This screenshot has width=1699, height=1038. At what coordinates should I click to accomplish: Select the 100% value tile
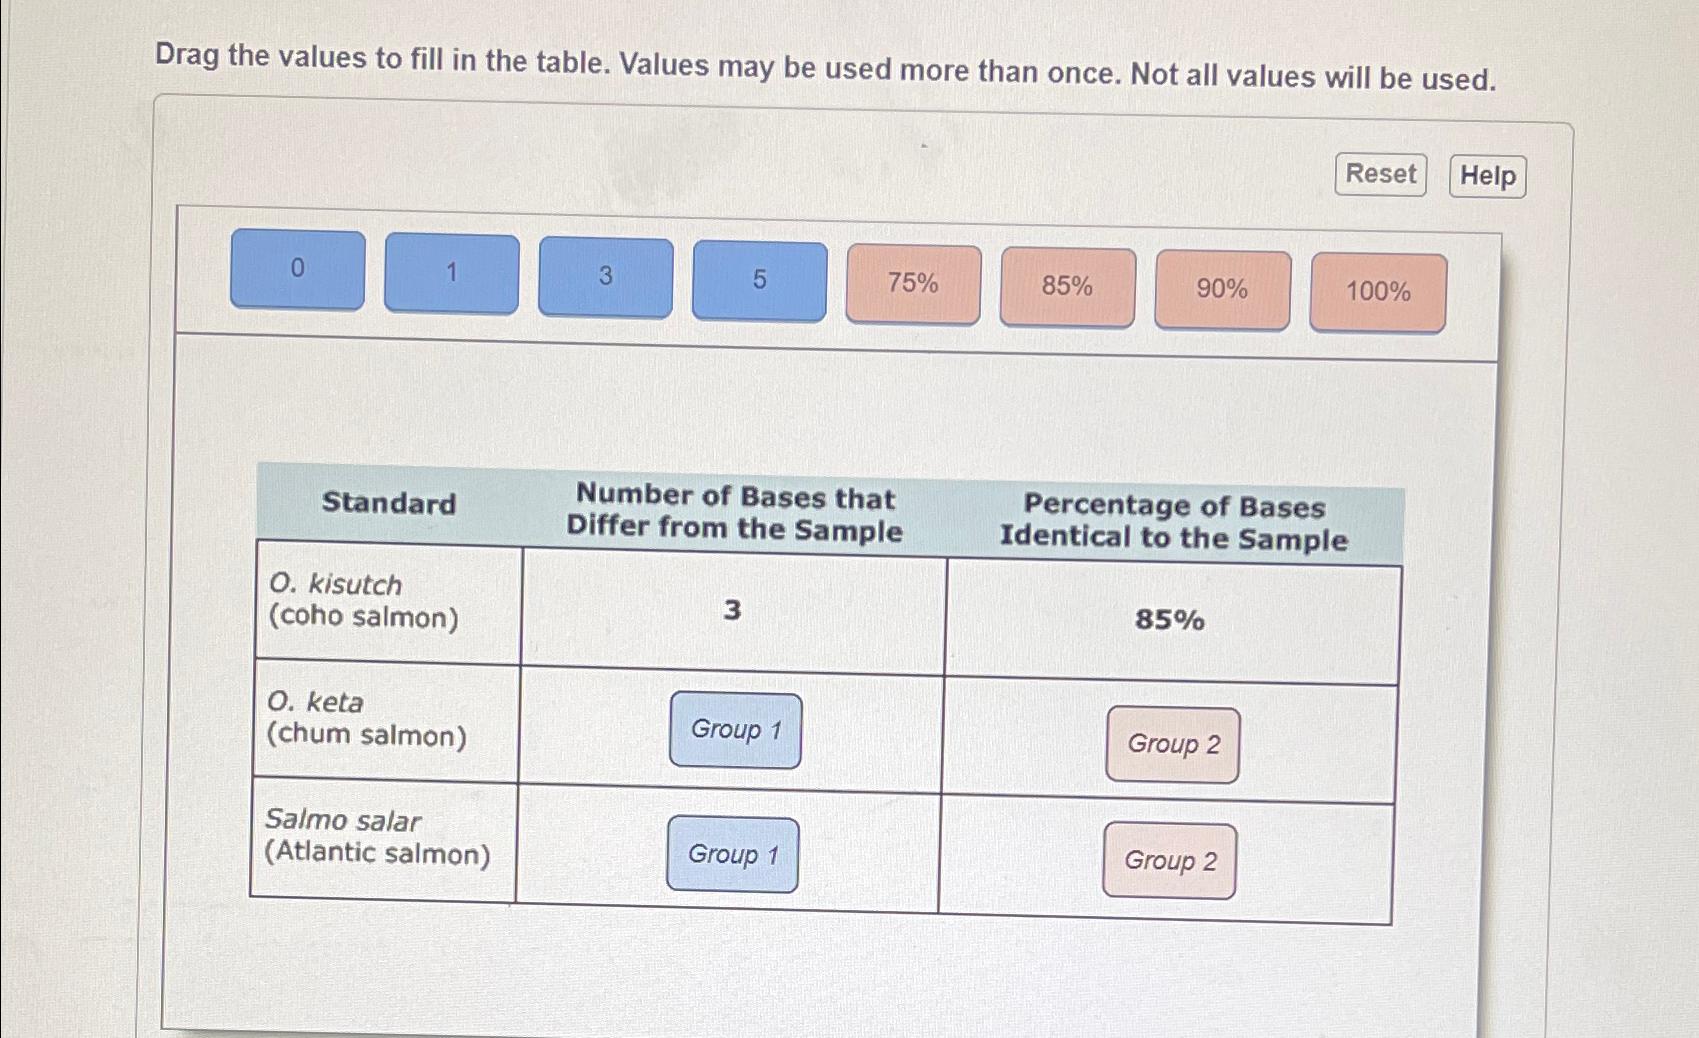[1377, 291]
